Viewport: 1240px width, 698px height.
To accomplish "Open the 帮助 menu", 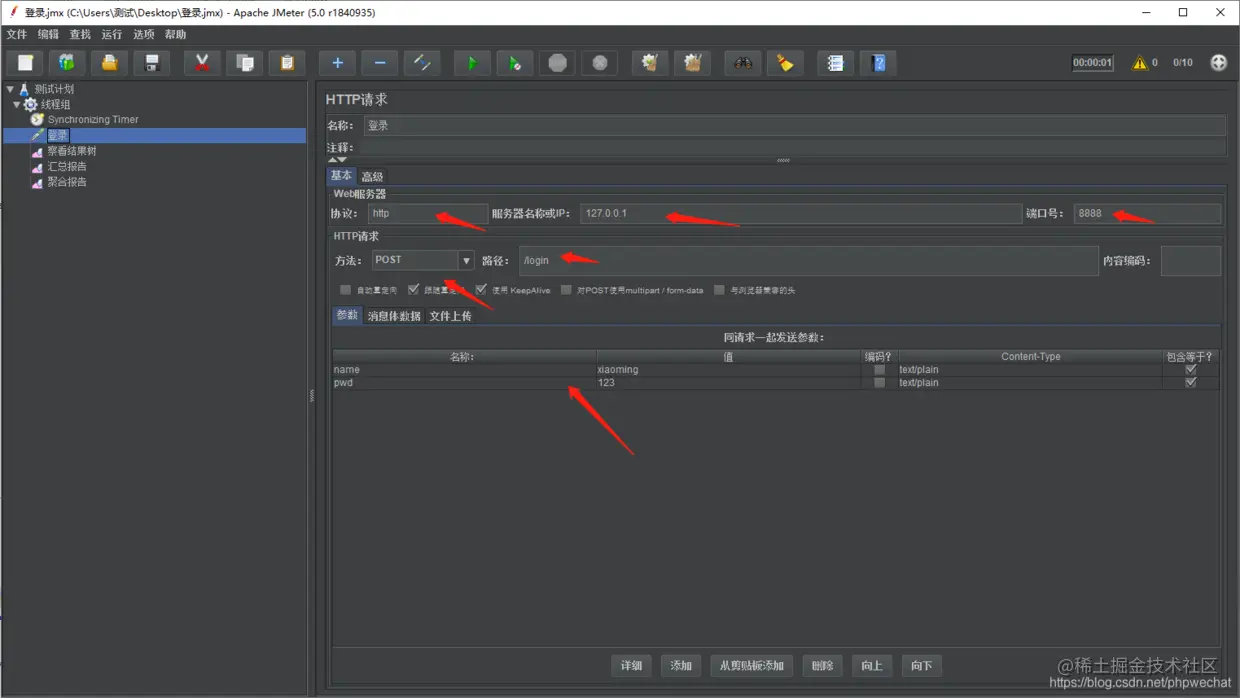I will (x=176, y=34).
